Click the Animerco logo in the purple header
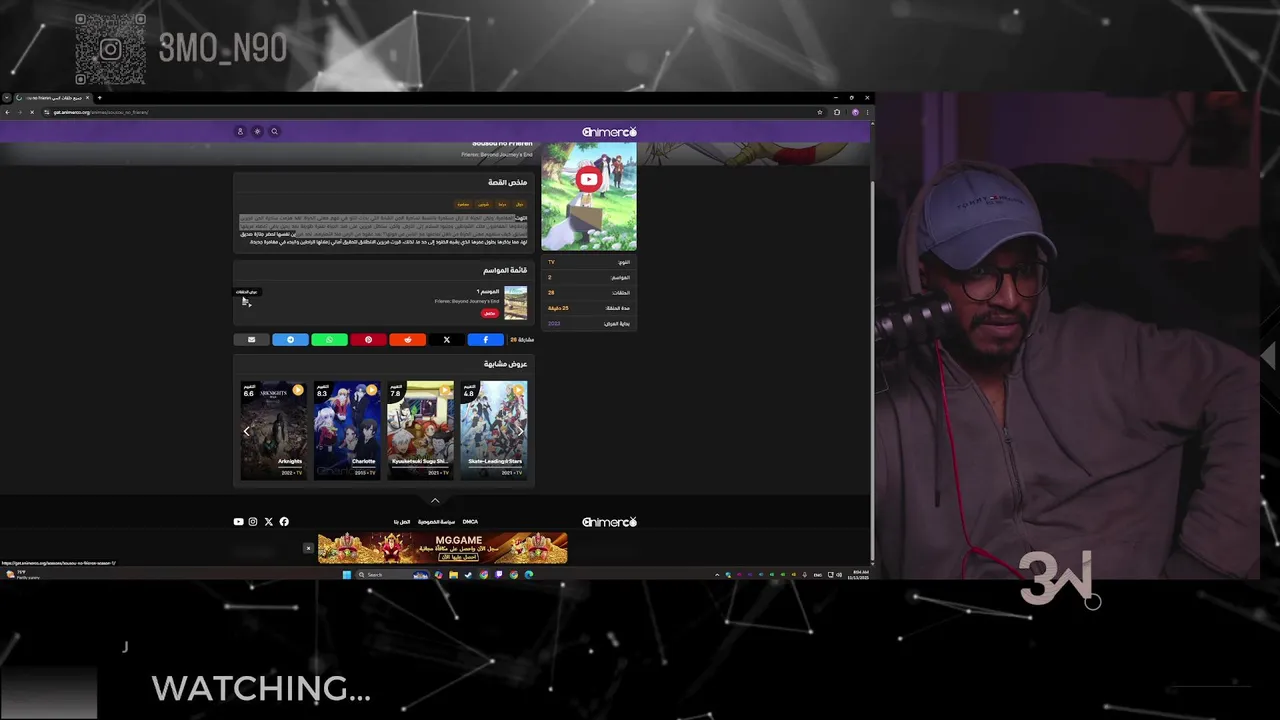 coord(609,132)
